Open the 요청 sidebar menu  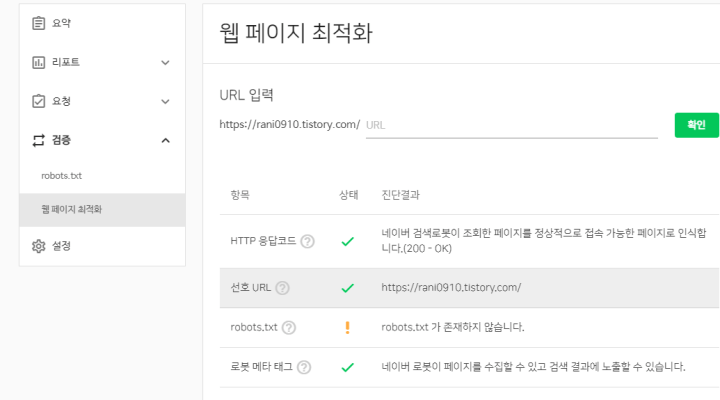(x=61, y=101)
